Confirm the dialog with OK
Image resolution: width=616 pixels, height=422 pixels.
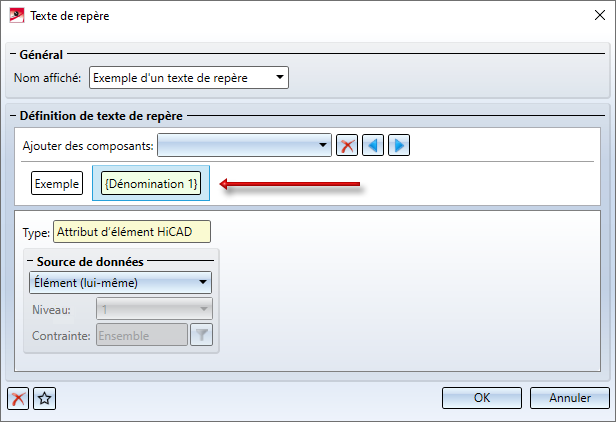click(482, 398)
